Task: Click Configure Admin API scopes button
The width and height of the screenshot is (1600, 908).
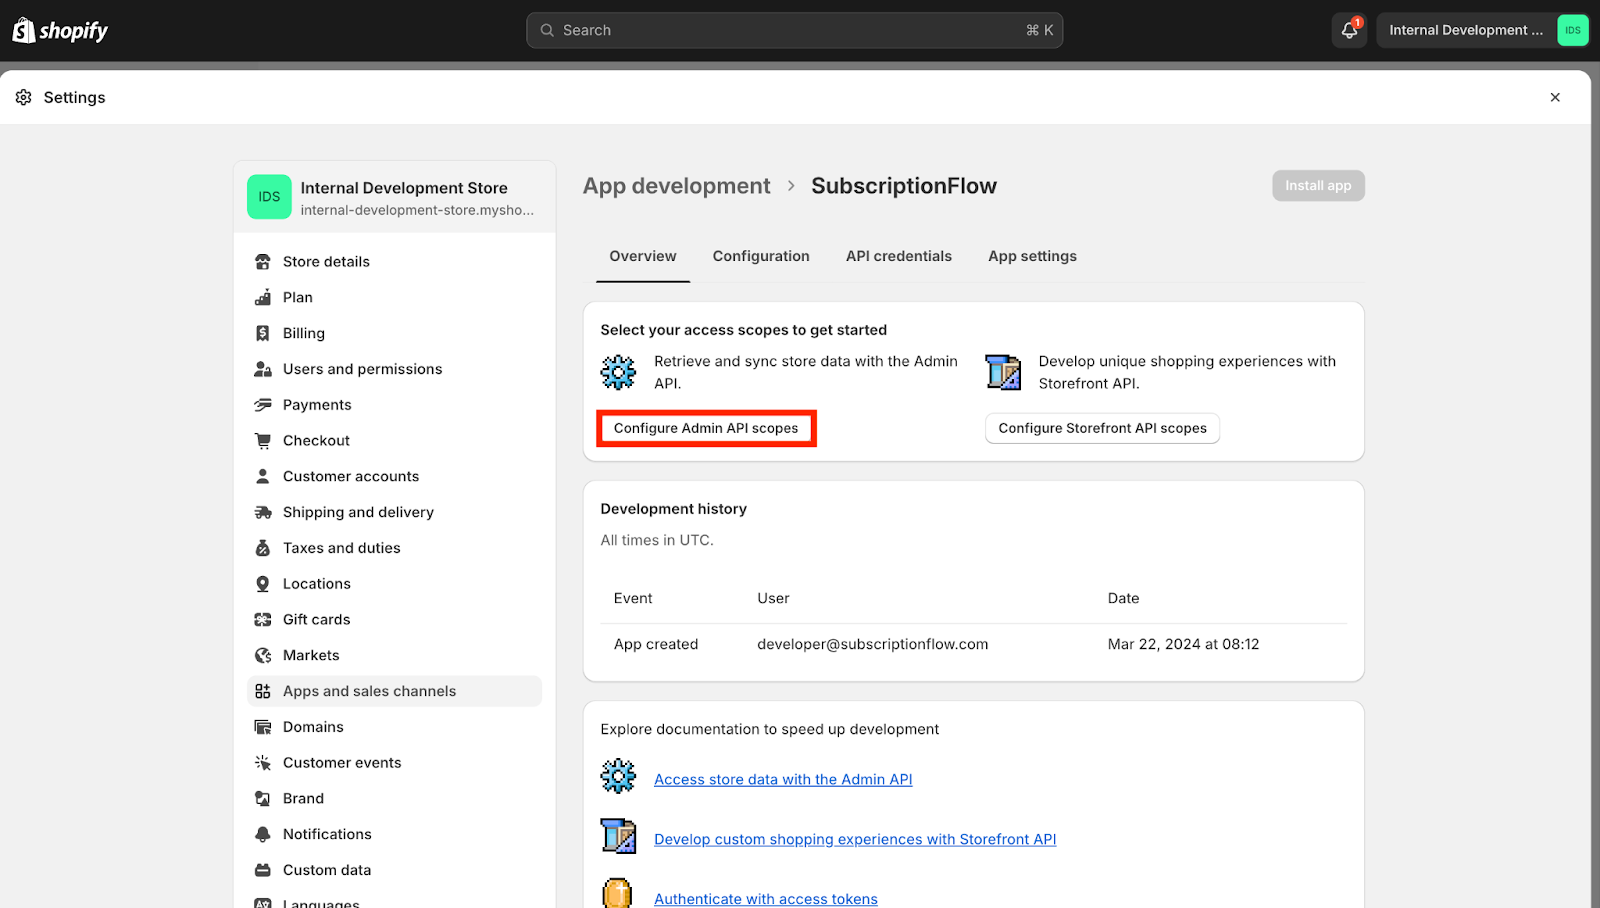Action: (706, 428)
